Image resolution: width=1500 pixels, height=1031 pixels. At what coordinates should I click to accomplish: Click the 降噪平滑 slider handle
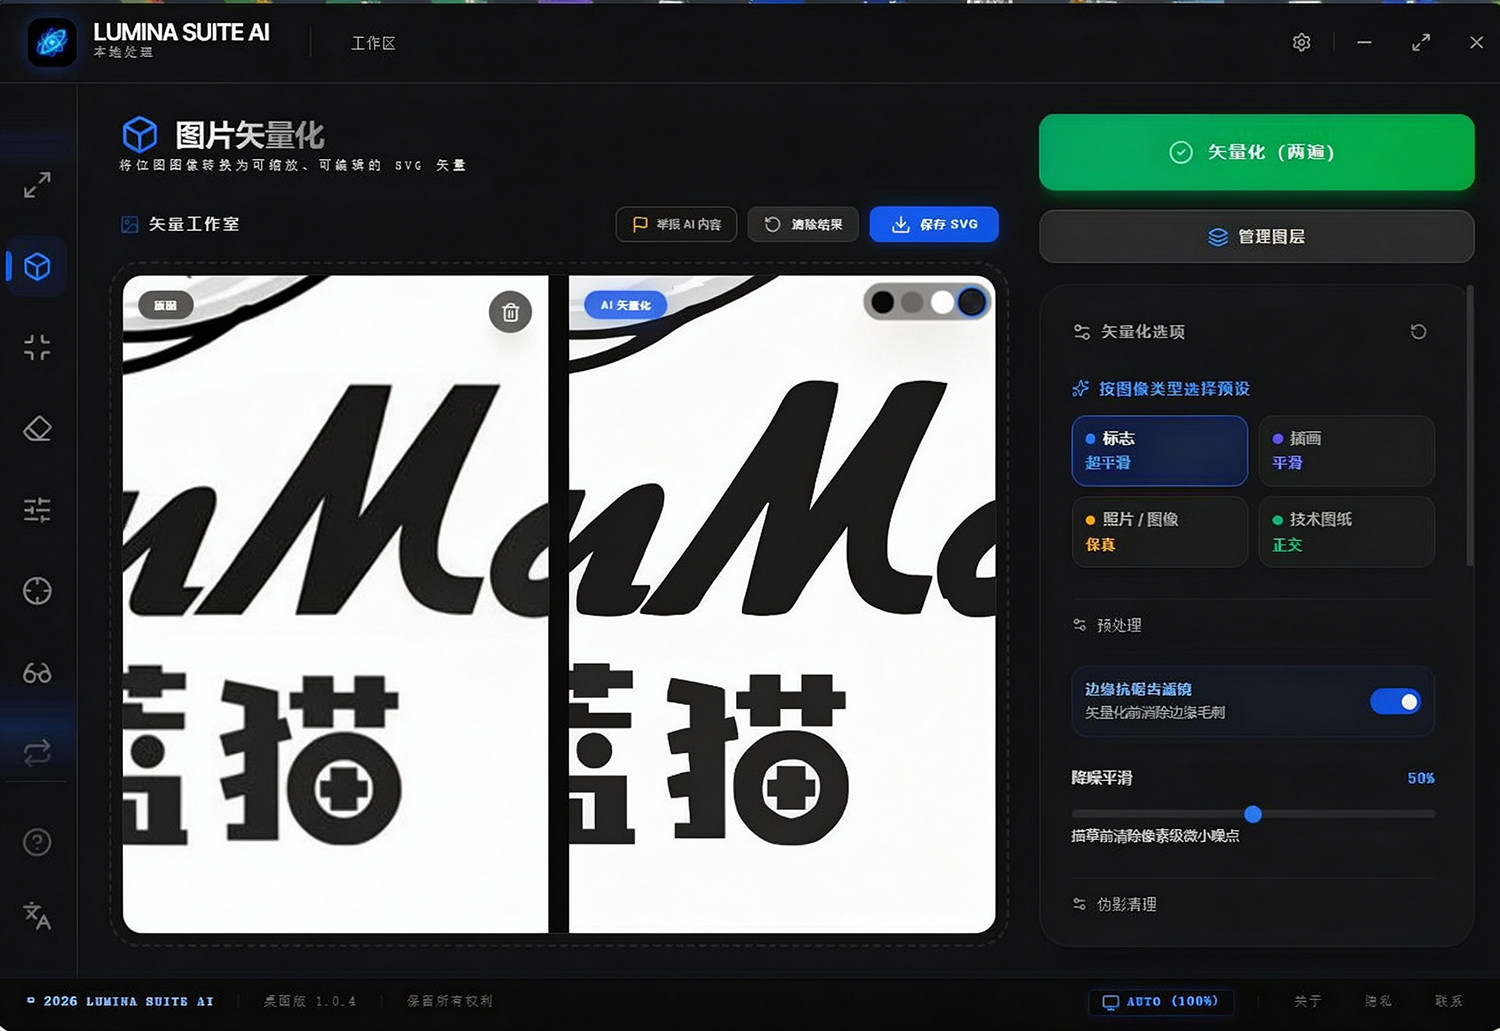(1253, 814)
